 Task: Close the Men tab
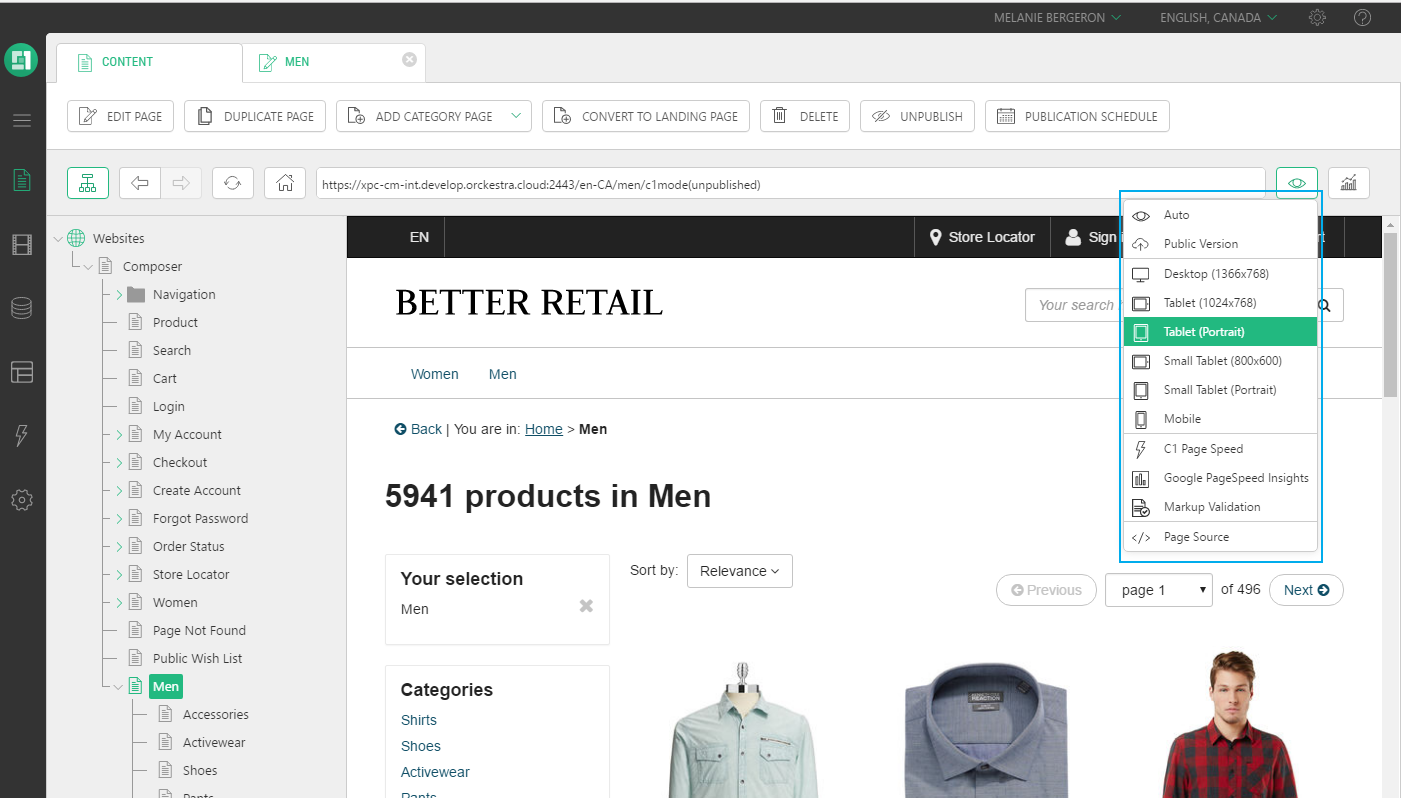tap(409, 60)
